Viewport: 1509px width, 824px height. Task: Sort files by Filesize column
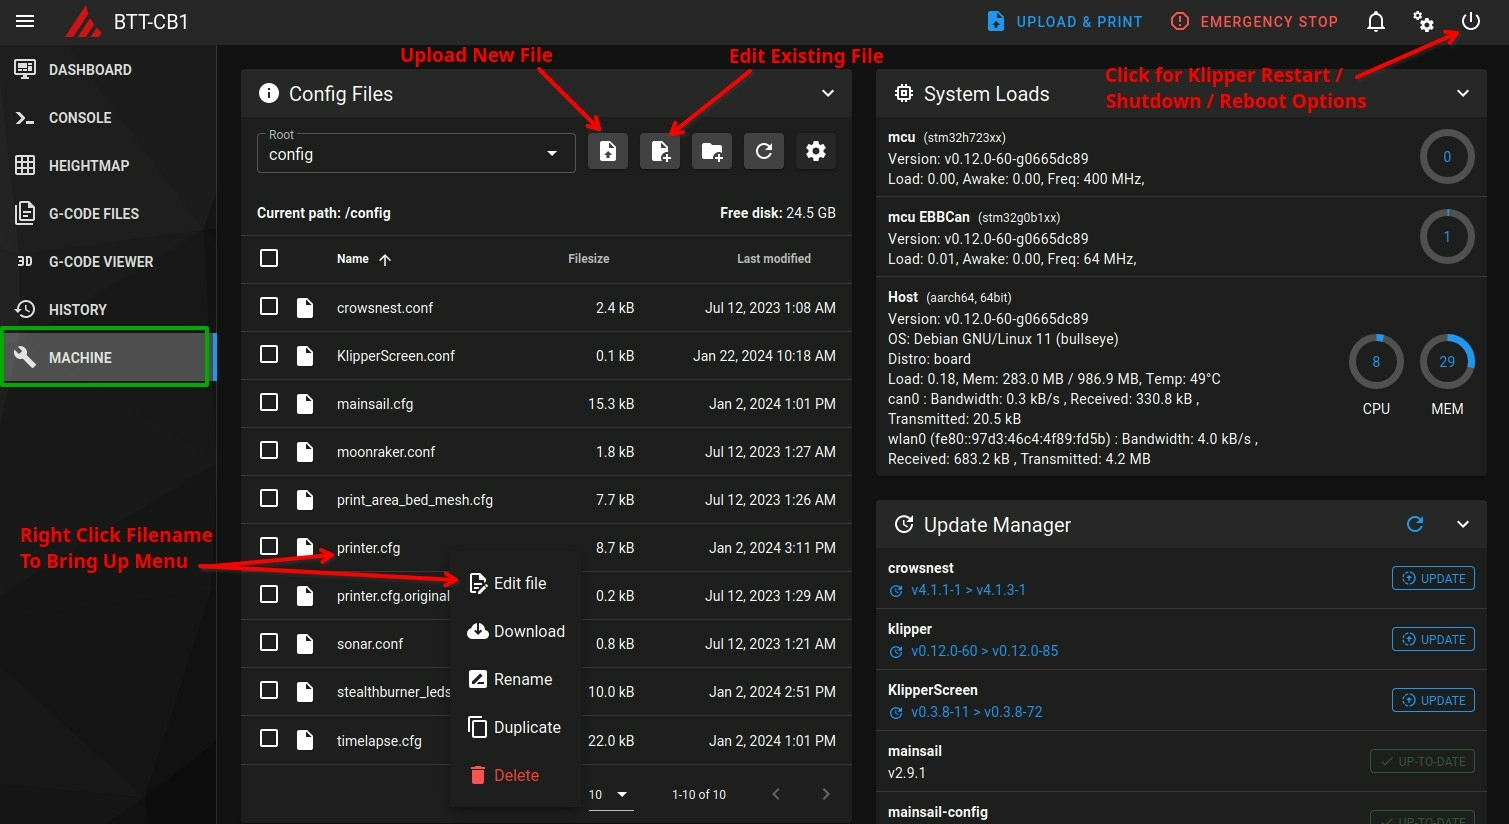click(589, 259)
